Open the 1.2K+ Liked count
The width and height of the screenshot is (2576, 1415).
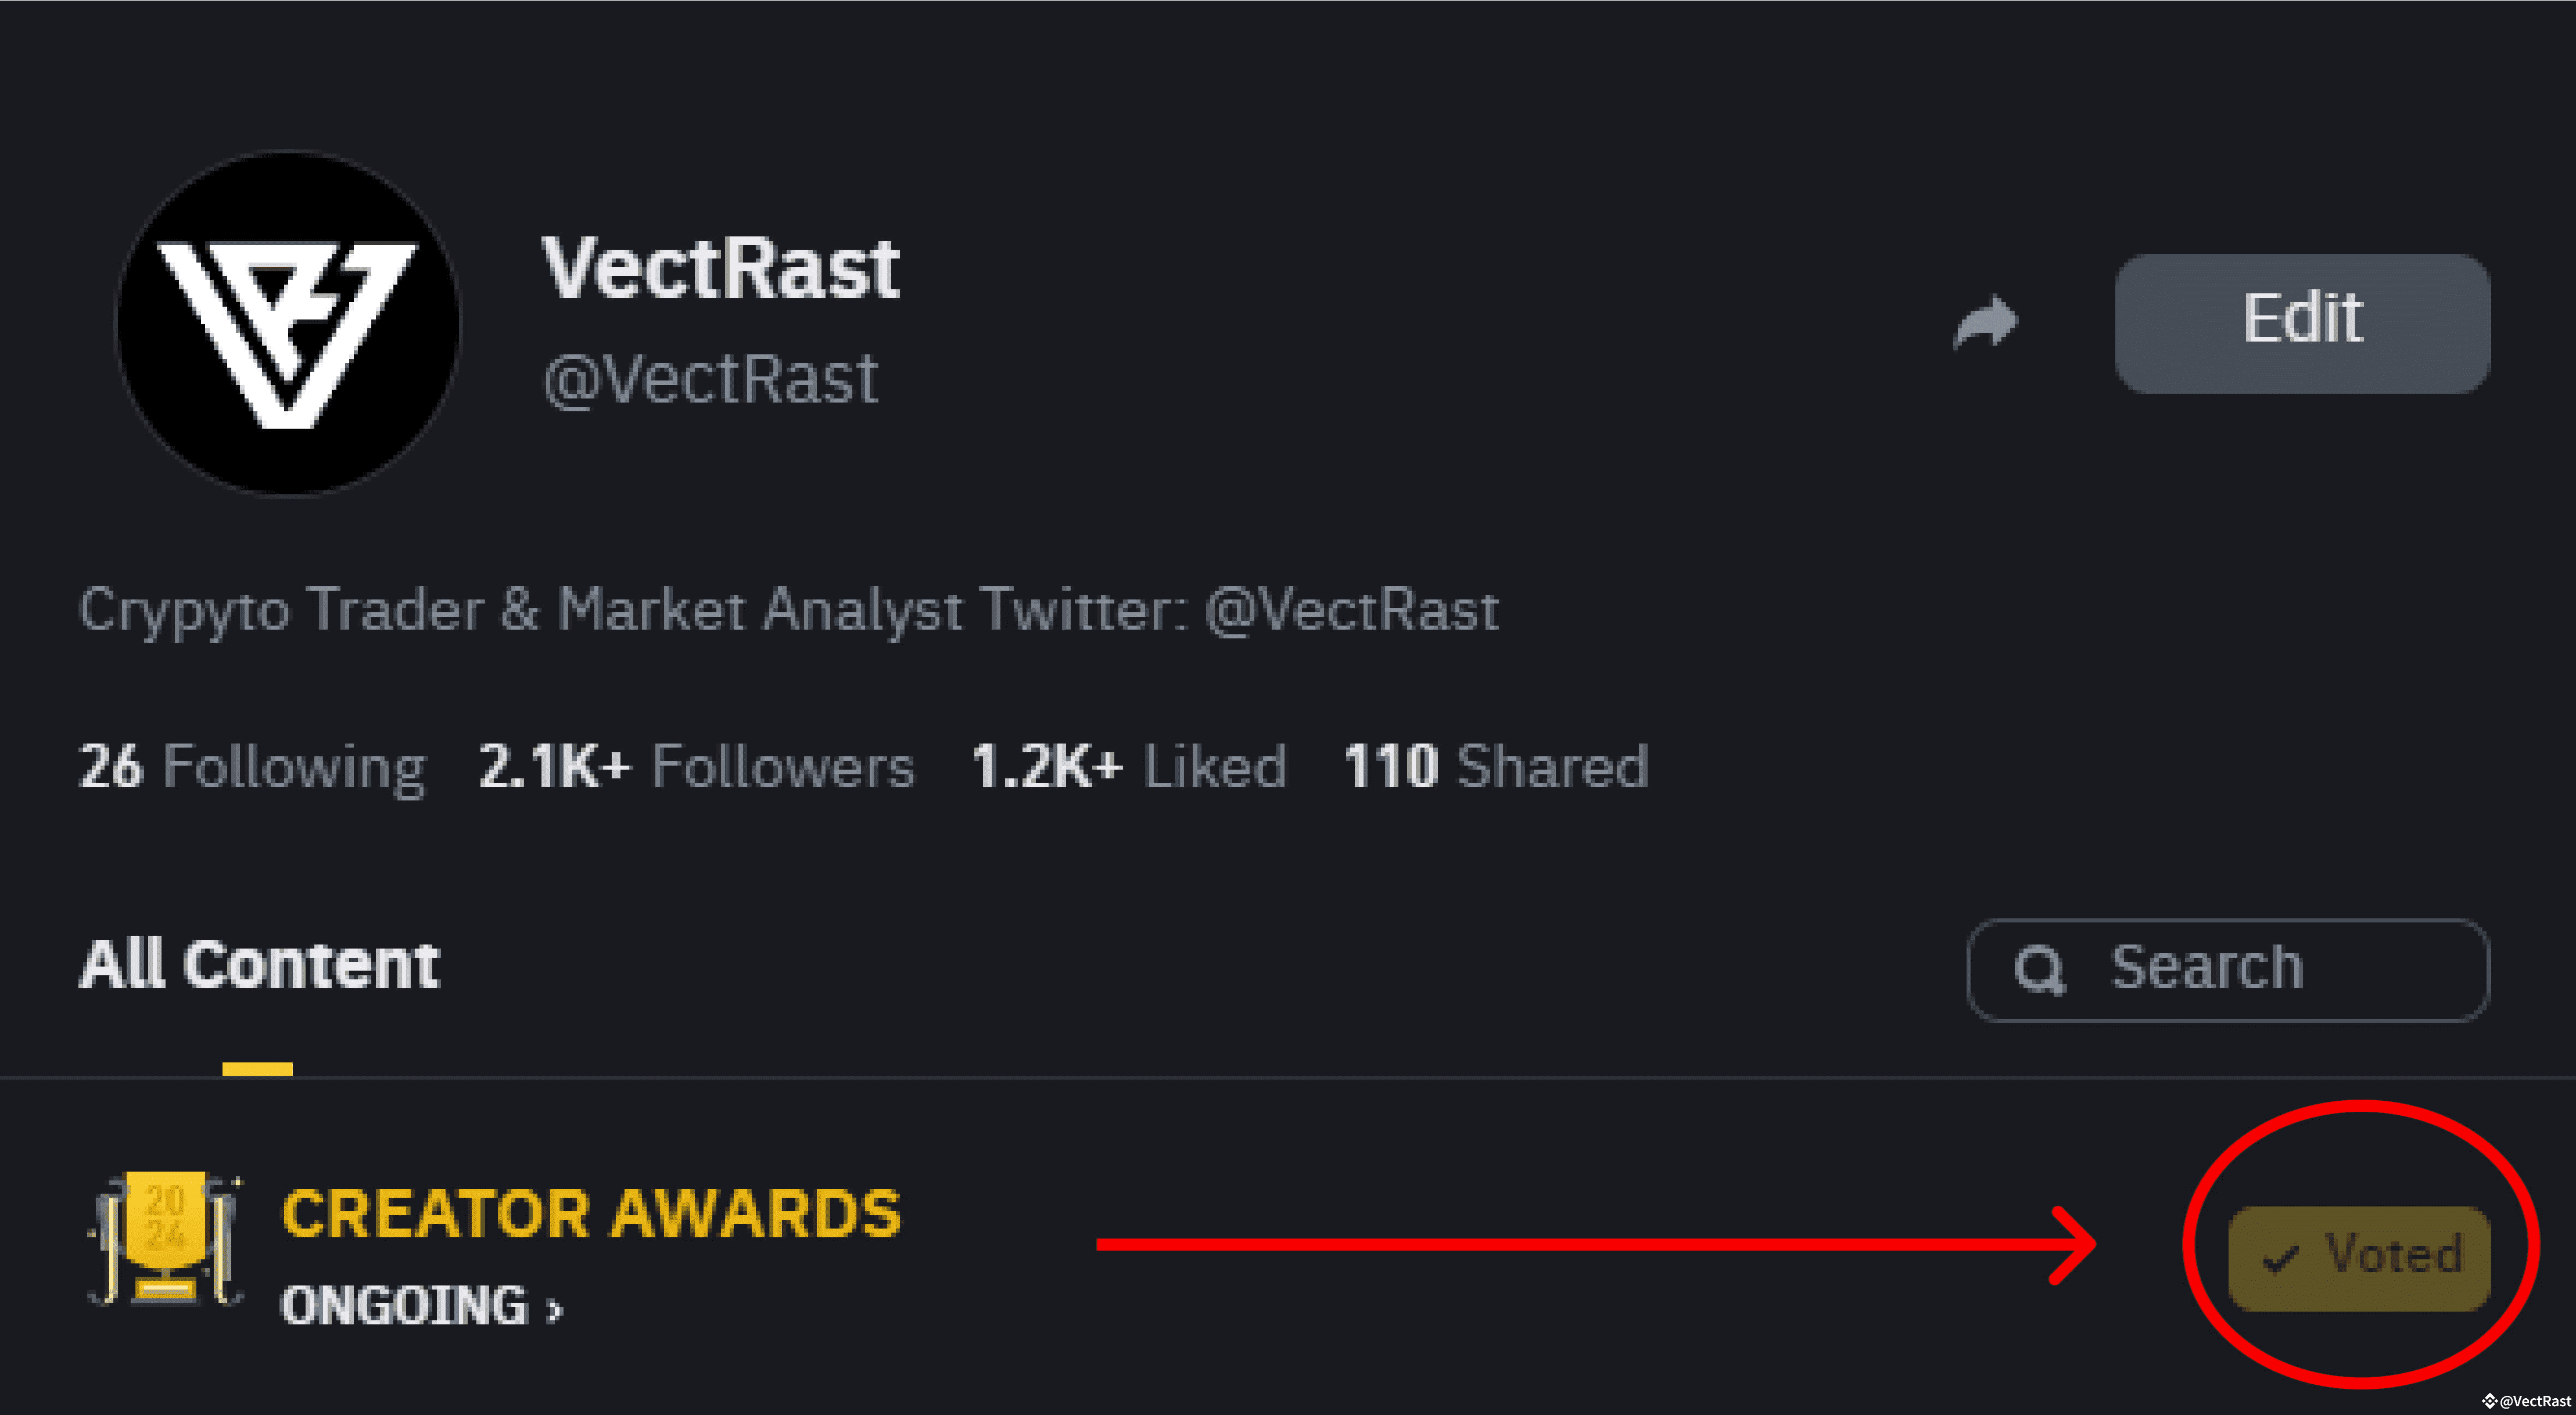click(1129, 768)
